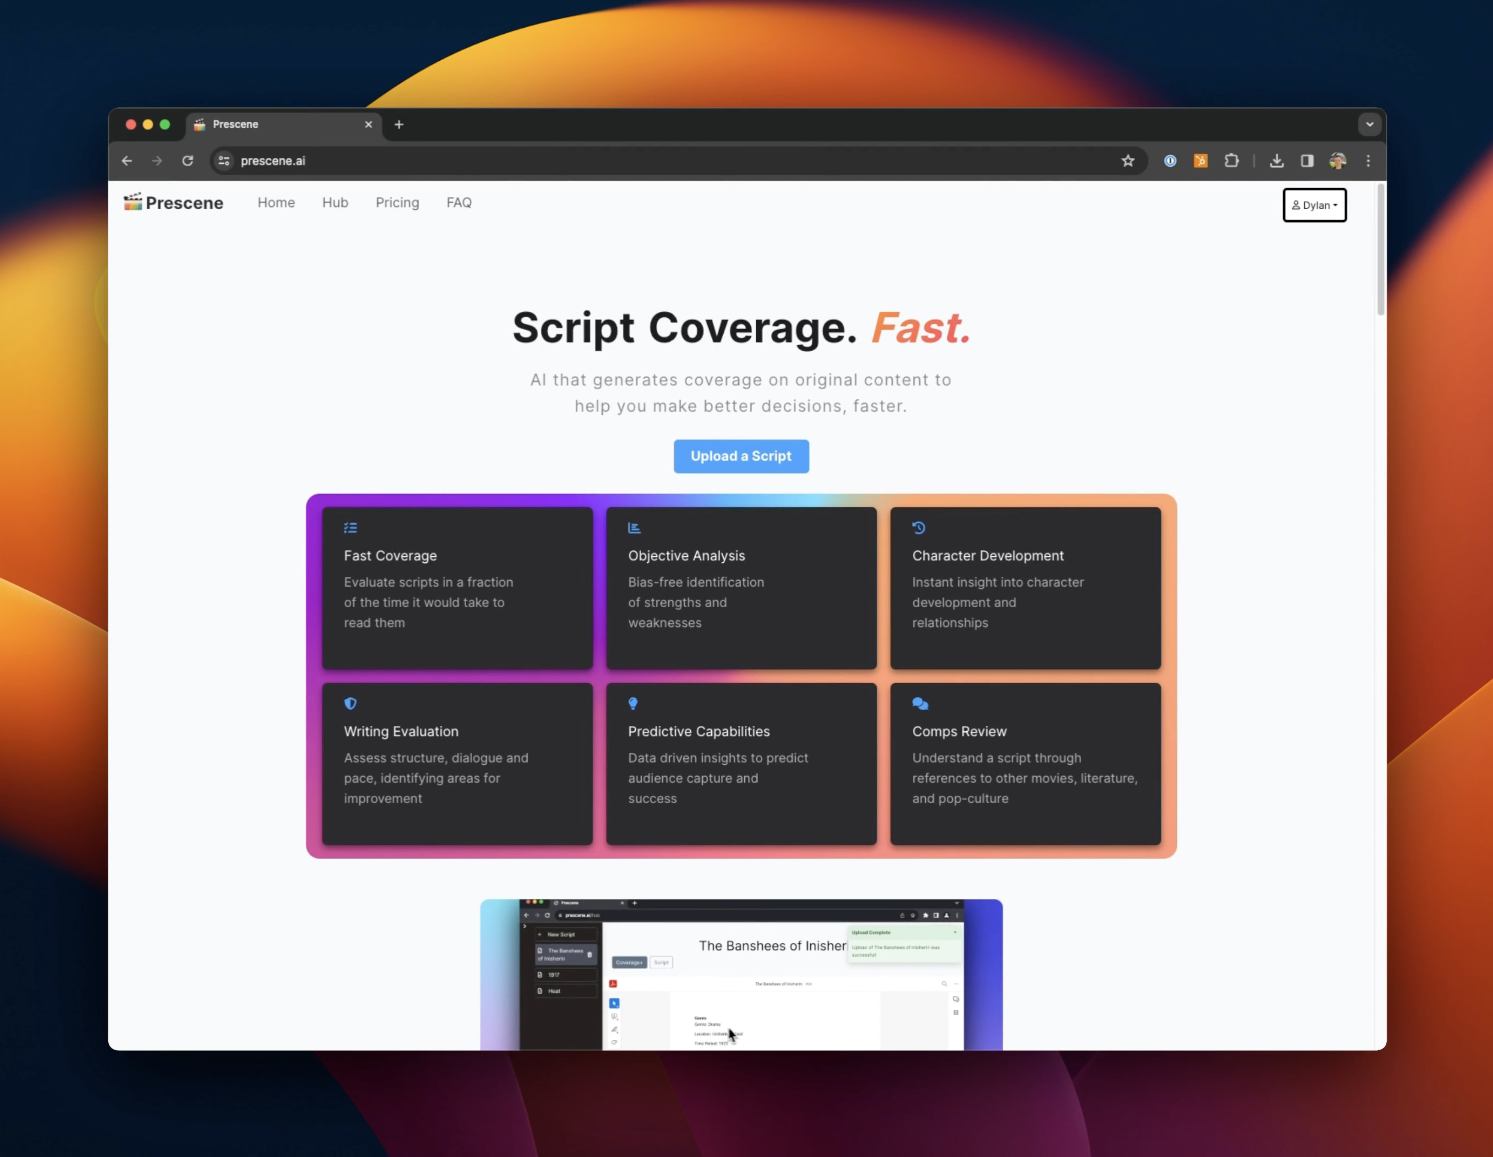Click the Chrome profile avatar icon
The width and height of the screenshot is (1493, 1157).
1338,161
